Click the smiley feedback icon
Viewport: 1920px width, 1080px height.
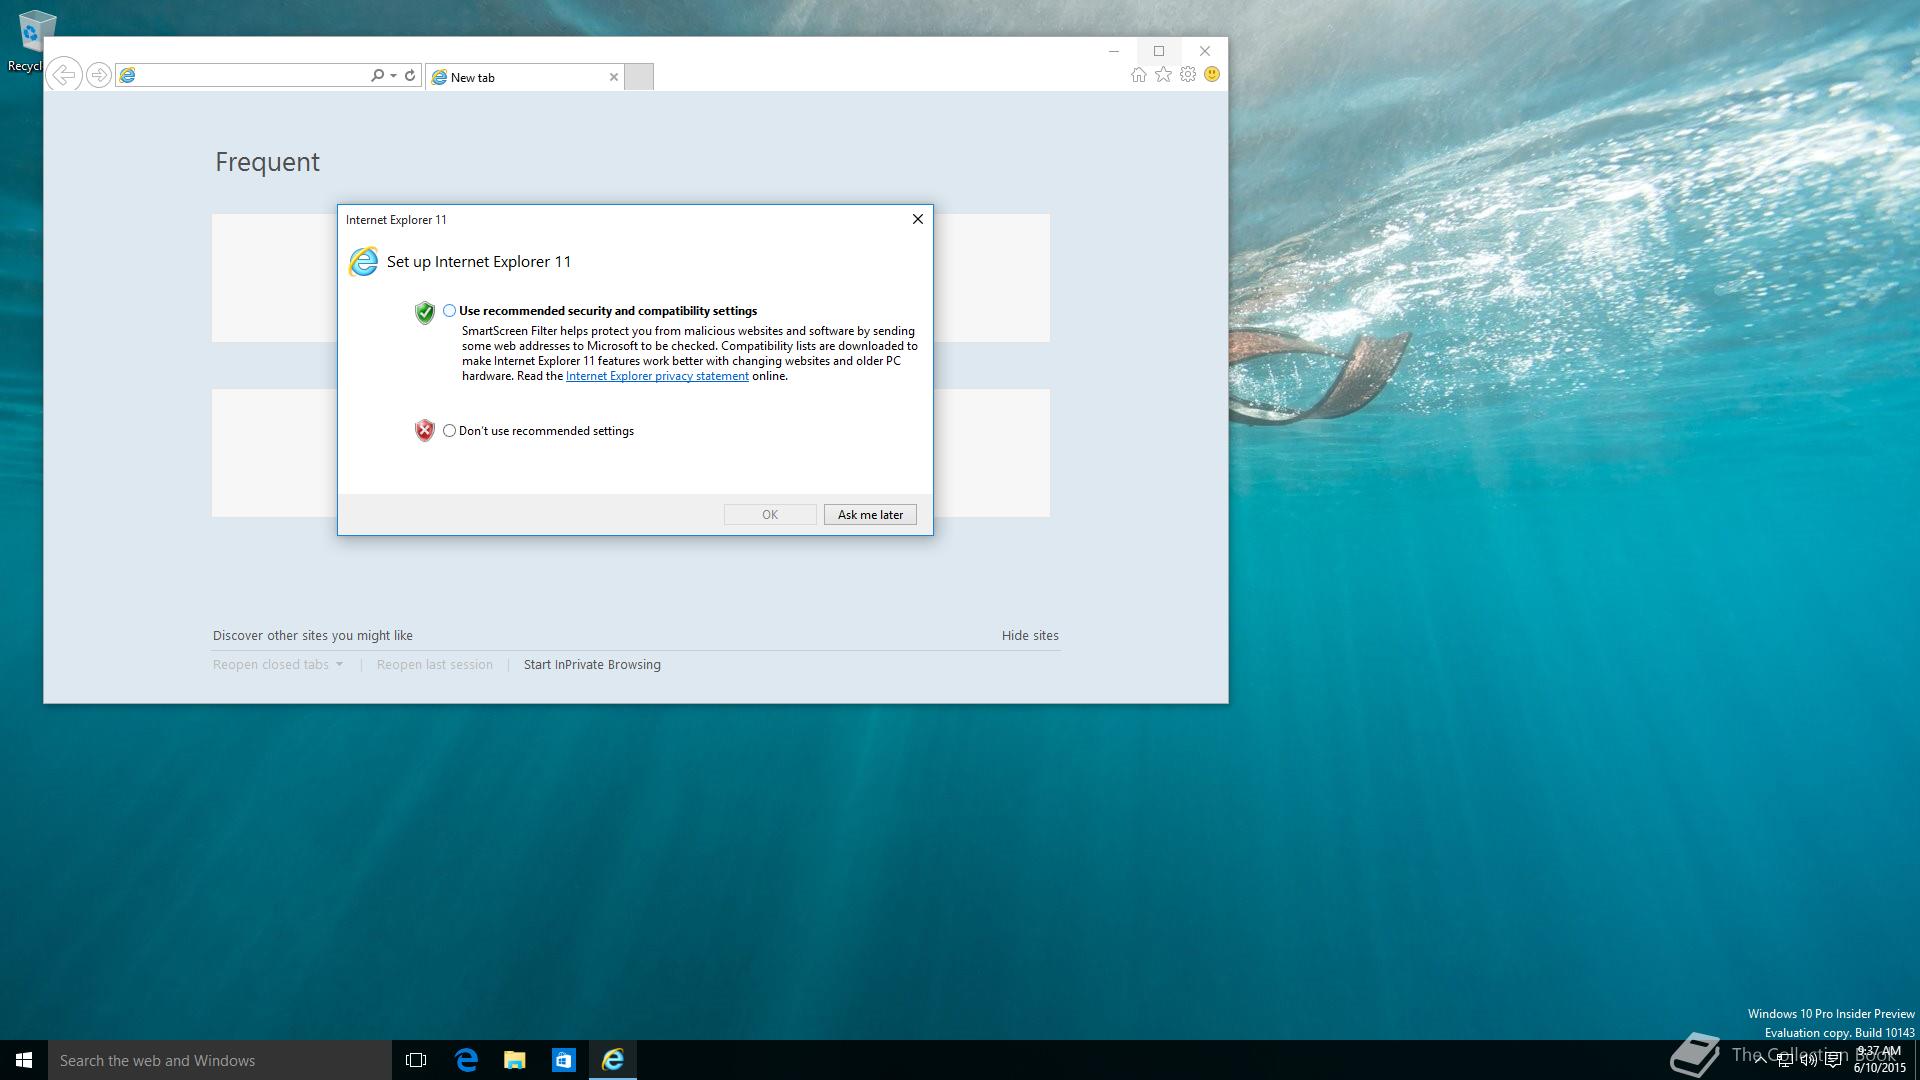click(1212, 75)
